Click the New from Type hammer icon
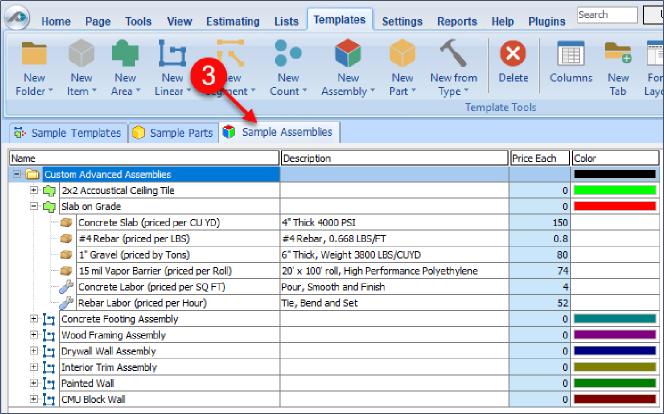Screen dimensions: 664x414 (453, 53)
